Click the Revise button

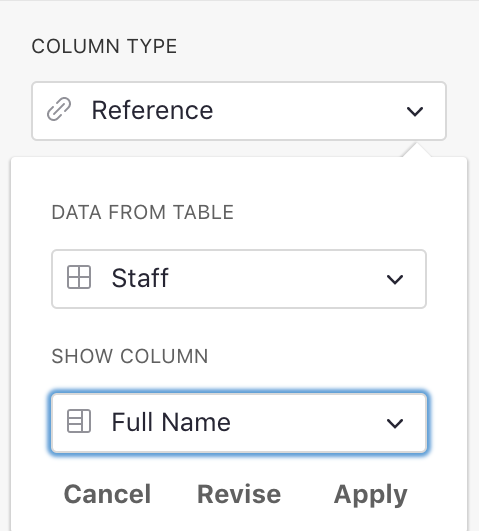[x=239, y=494]
